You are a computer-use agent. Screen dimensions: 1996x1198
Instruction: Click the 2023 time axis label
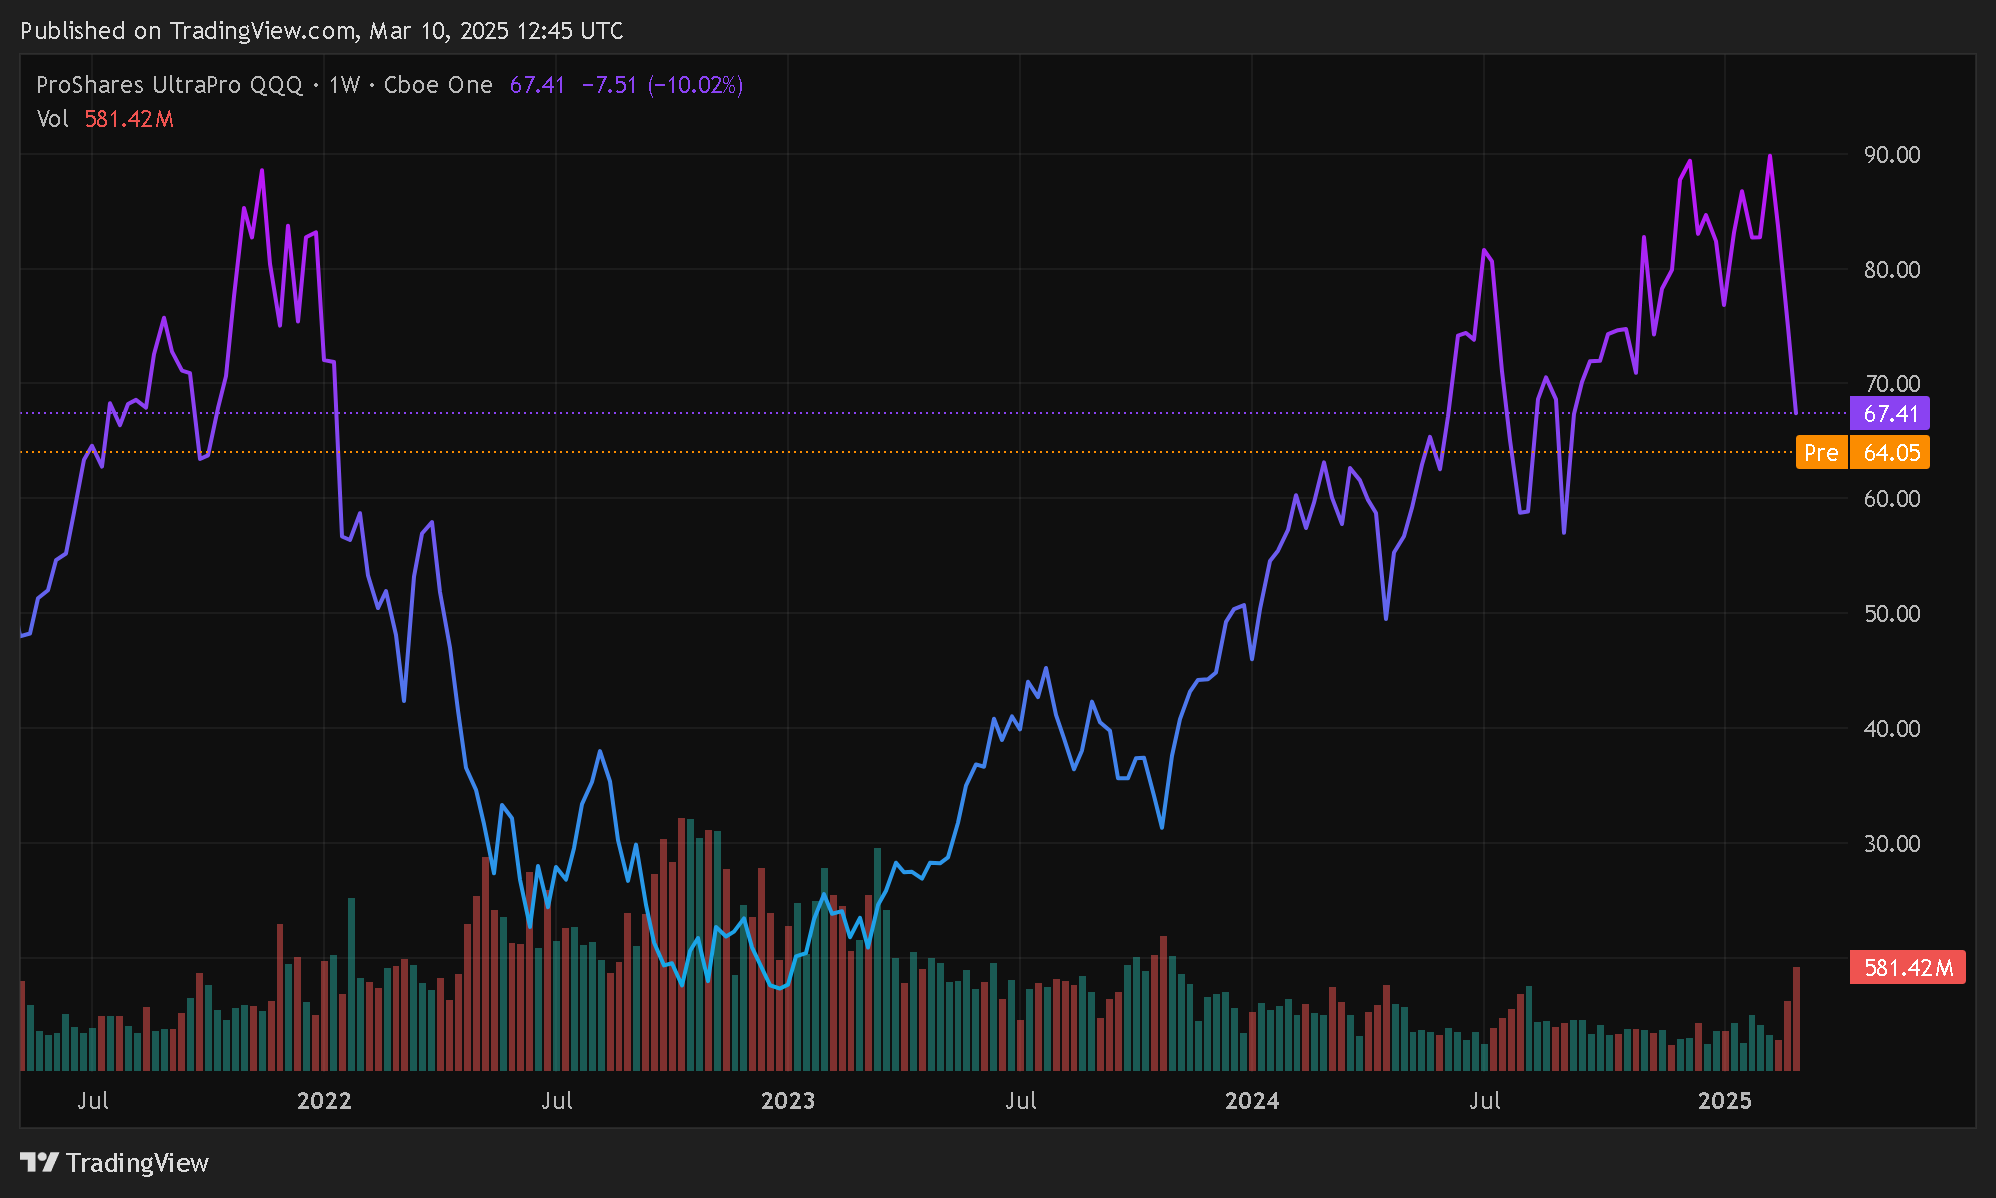(x=788, y=1101)
